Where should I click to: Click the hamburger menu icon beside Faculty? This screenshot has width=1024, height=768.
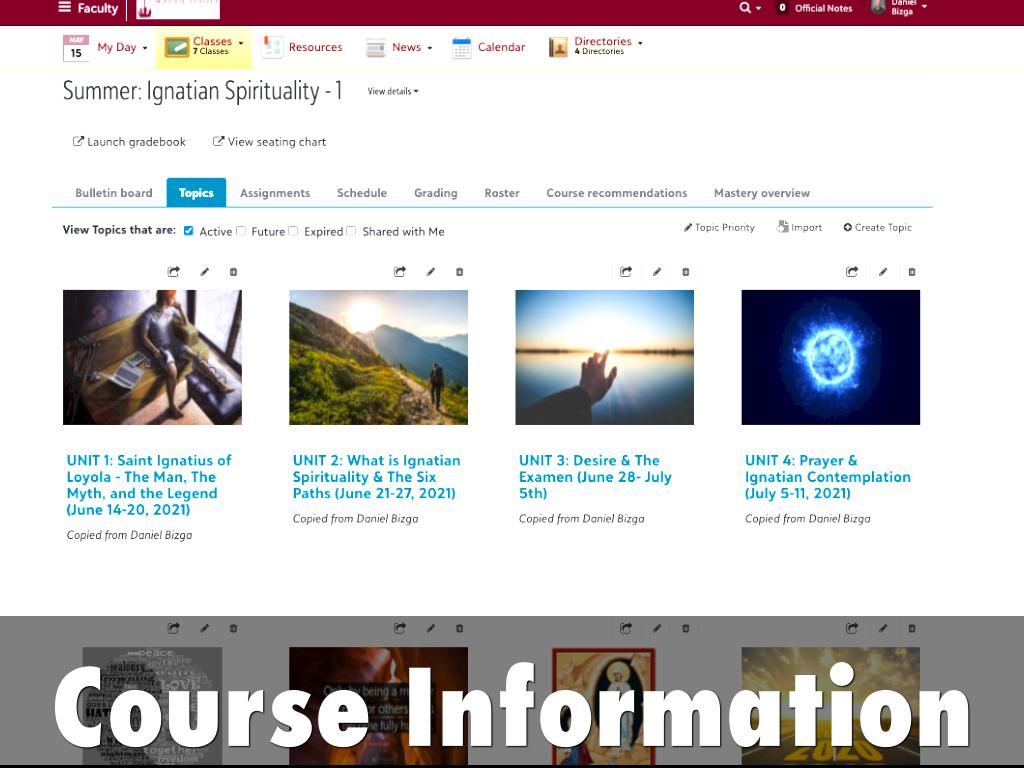pyautogui.click(x=65, y=8)
